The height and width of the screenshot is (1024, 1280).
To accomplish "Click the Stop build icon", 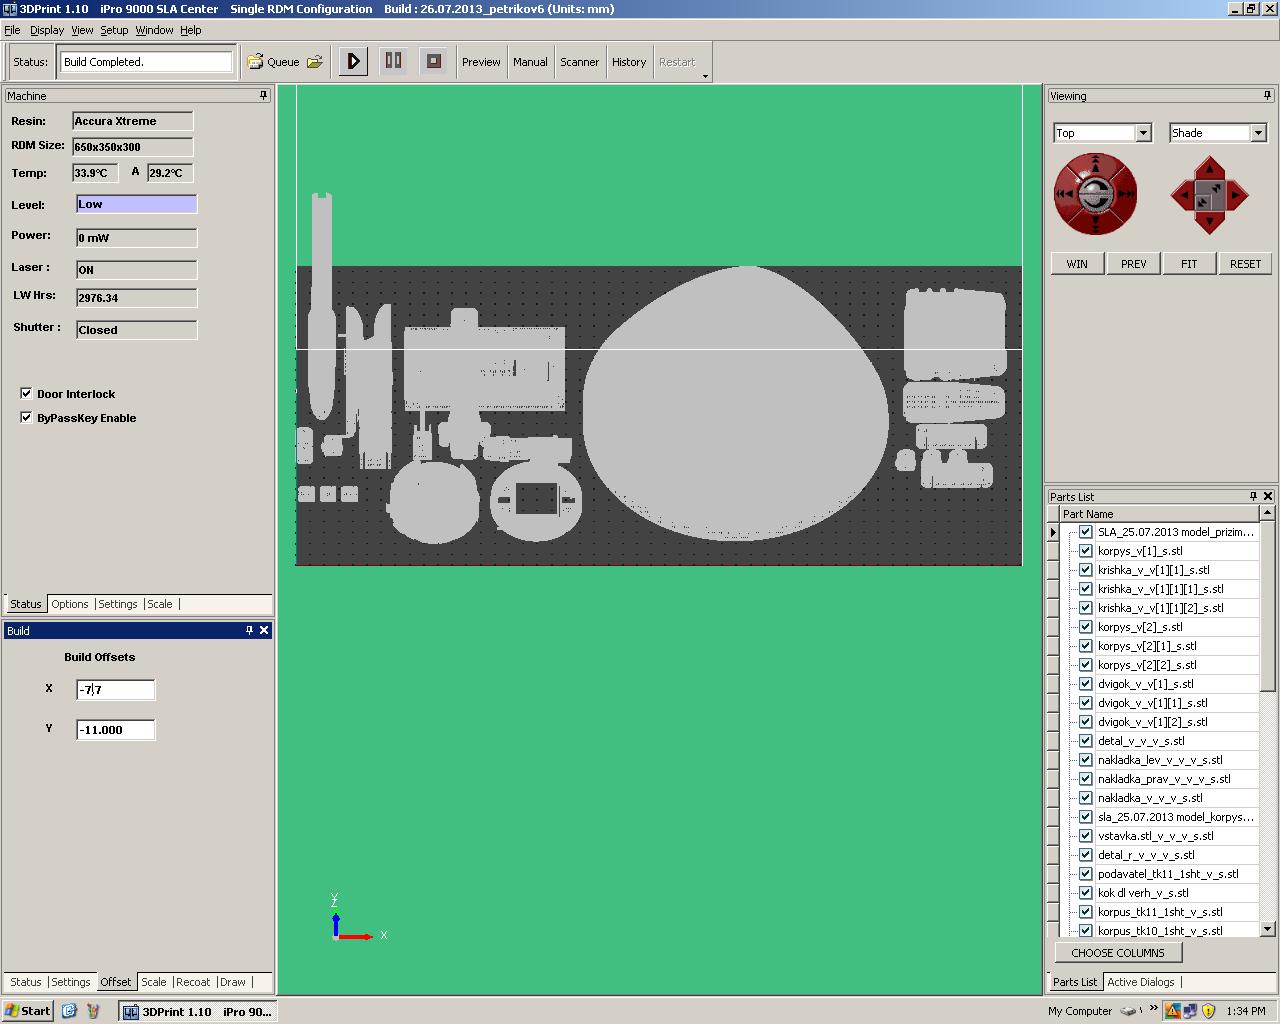I will [433, 61].
